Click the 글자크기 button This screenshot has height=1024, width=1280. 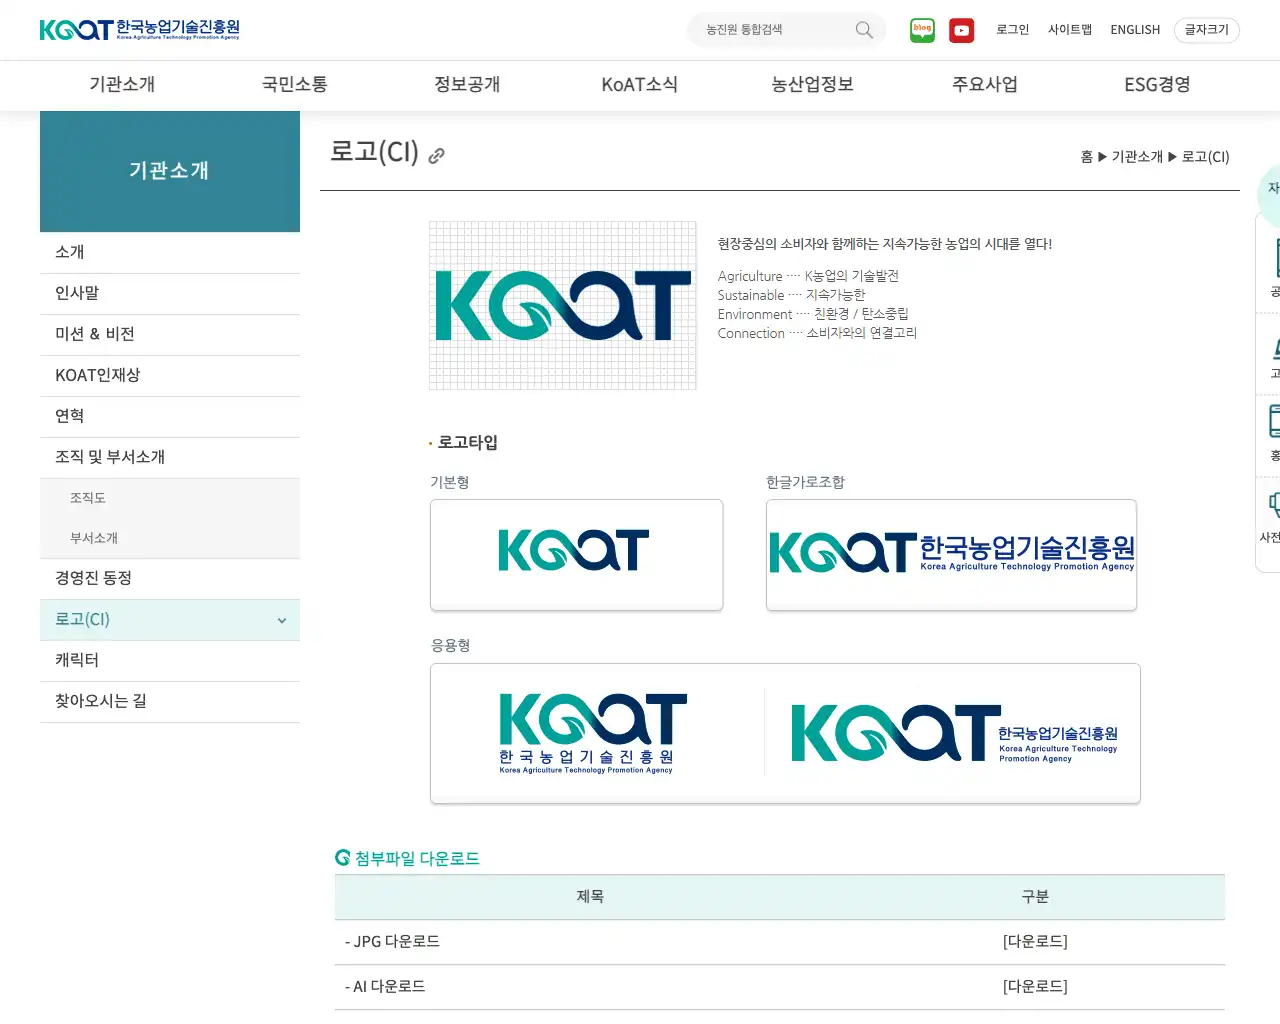tap(1207, 30)
